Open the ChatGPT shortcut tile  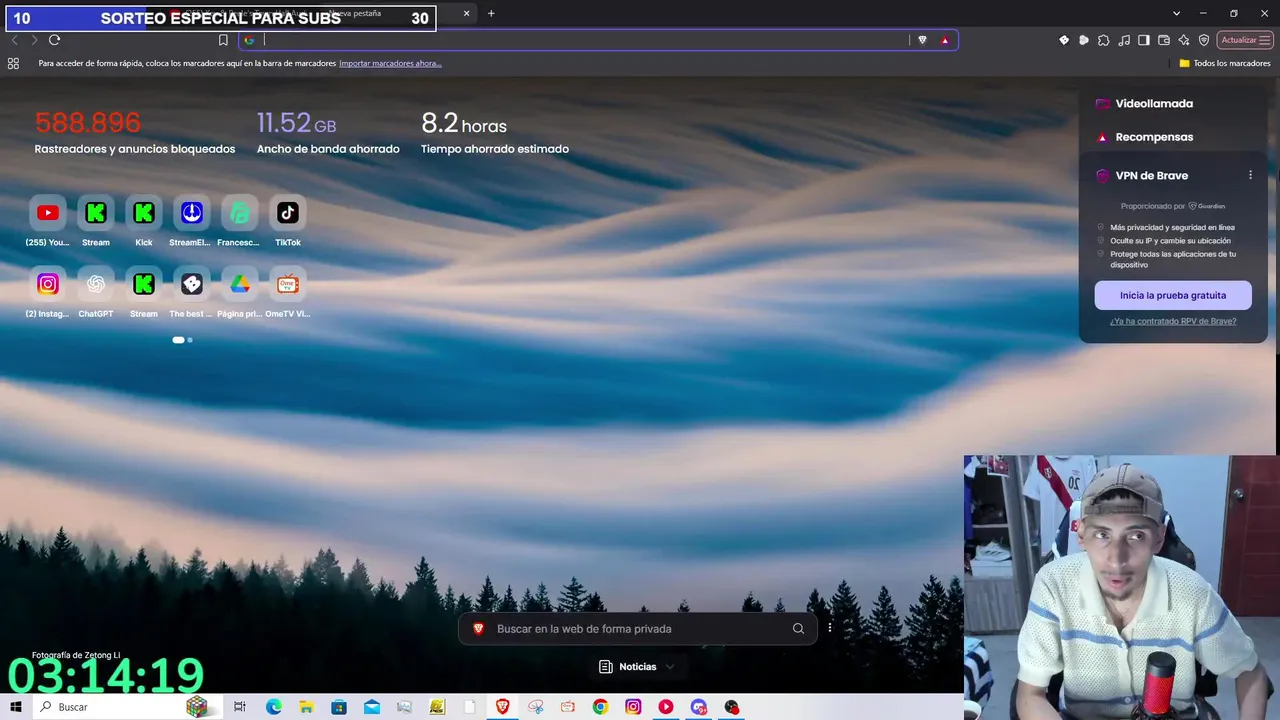pyautogui.click(x=96, y=284)
